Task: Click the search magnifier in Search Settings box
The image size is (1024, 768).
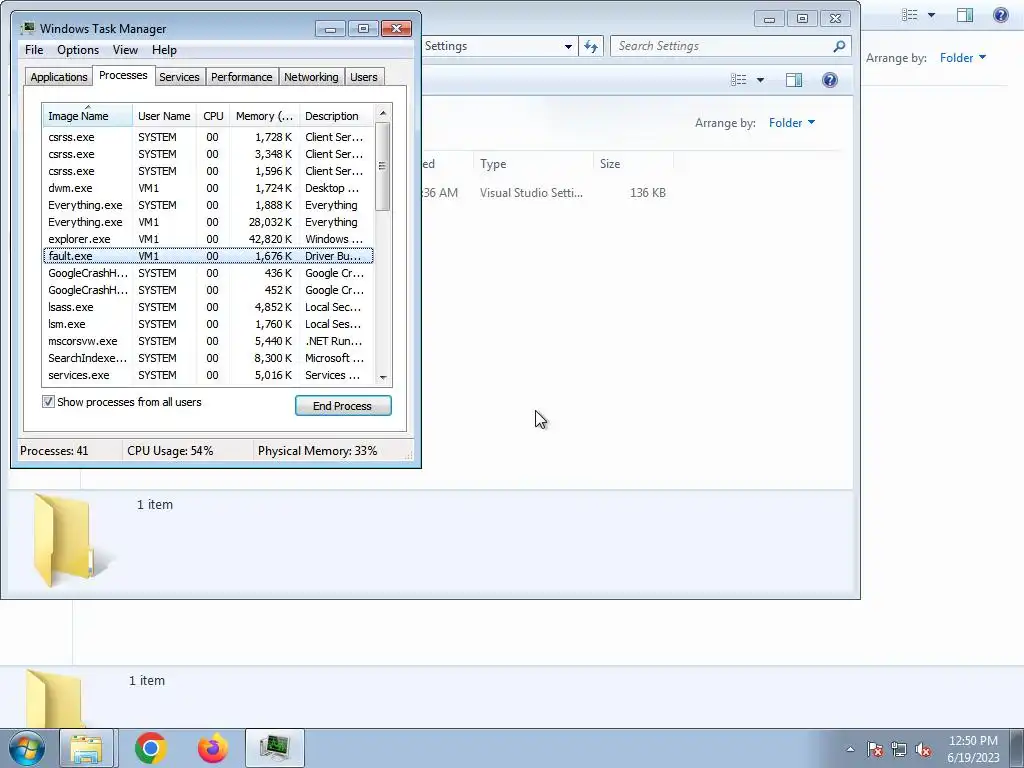Action: pos(839,46)
